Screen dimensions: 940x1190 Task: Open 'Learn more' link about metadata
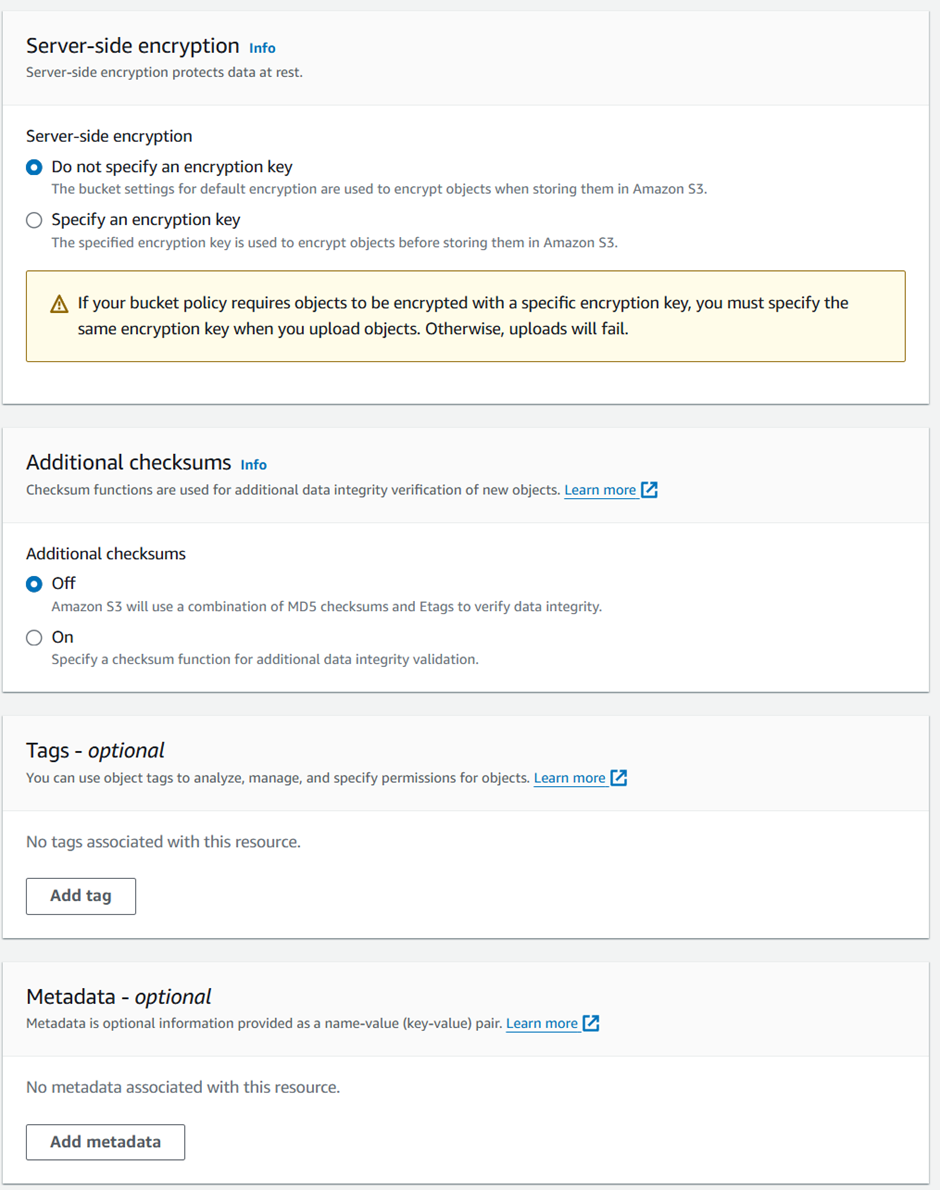(542, 1023)
